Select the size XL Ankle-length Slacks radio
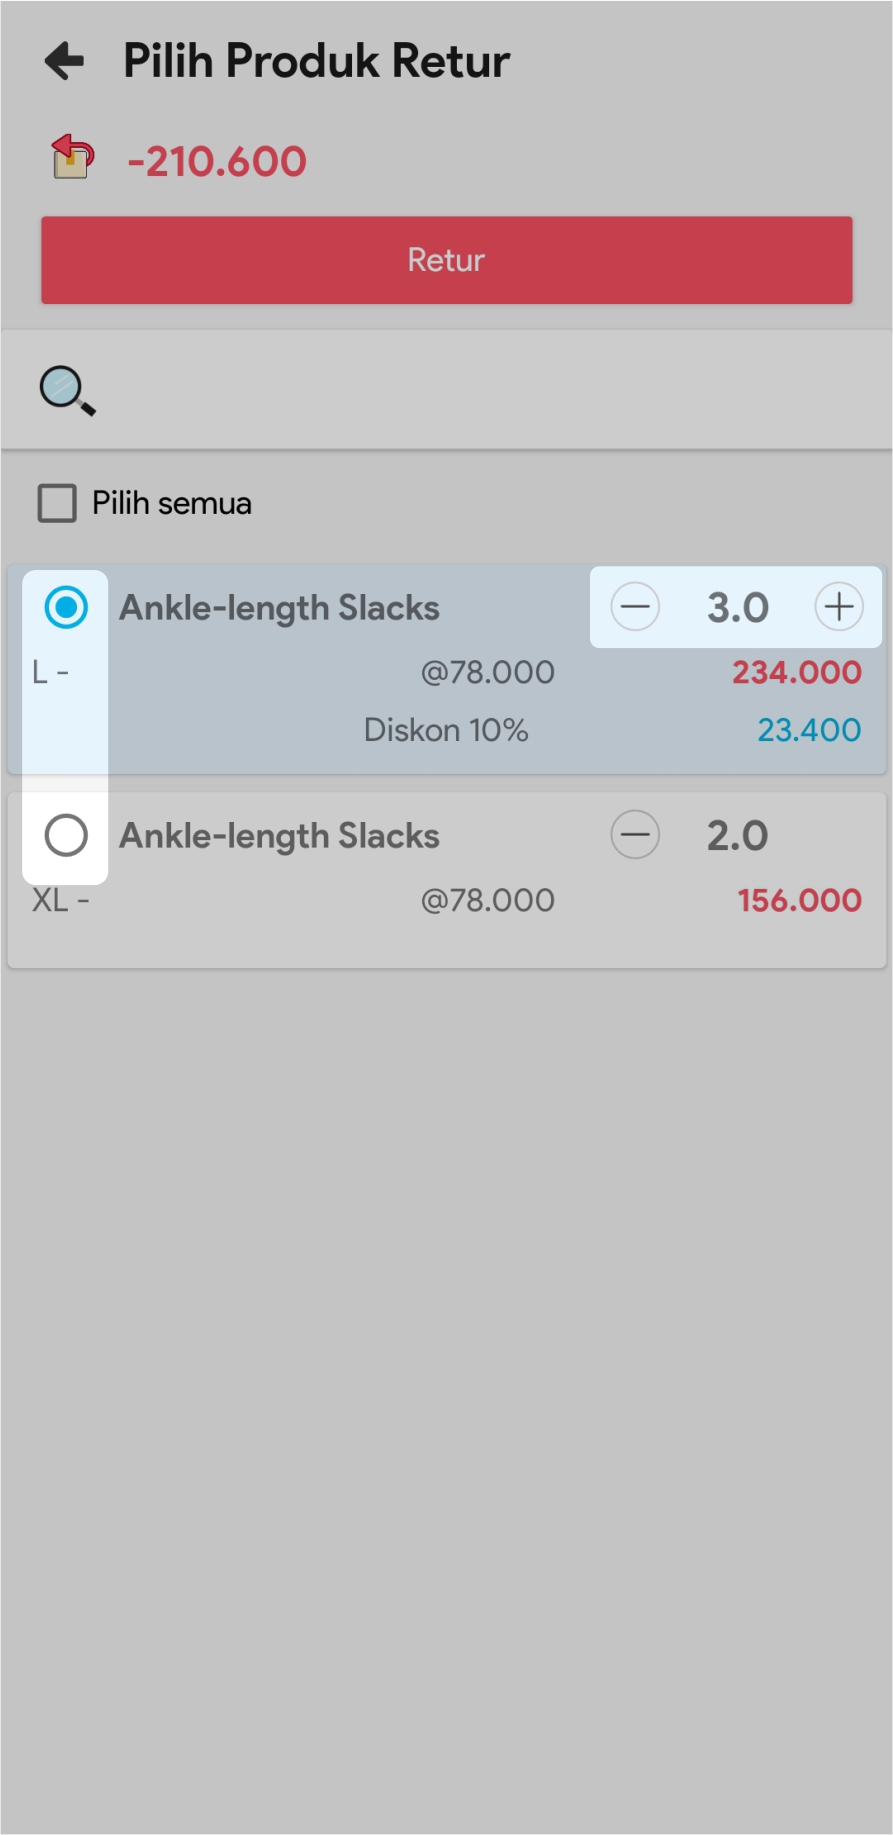Screen dimensions: 893x1835 click(66, 835)
